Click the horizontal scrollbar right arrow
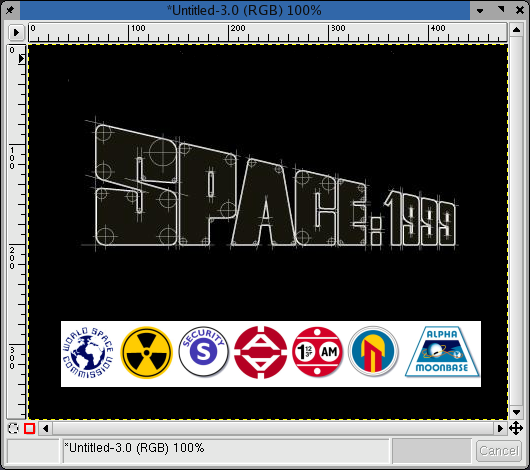530x470 pixels. point(500,429)
